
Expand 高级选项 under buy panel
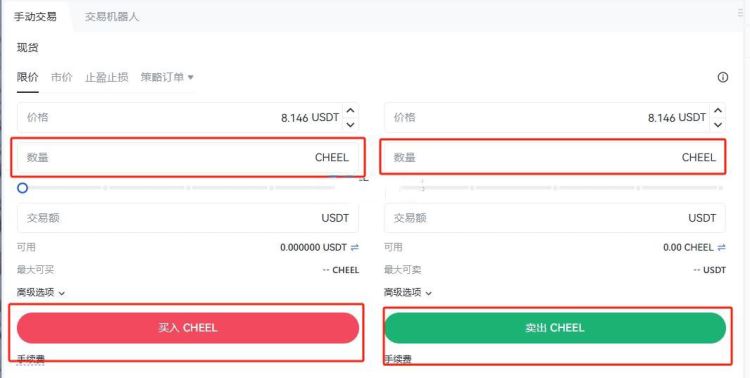click(x=41, y=292)
